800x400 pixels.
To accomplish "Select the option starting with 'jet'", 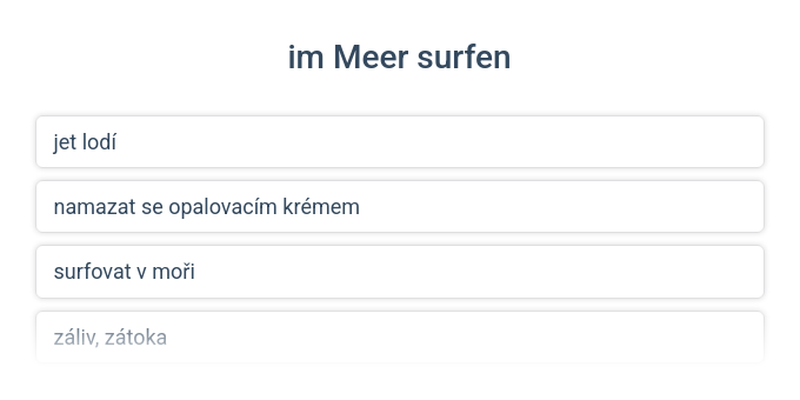I will point(400,142).
